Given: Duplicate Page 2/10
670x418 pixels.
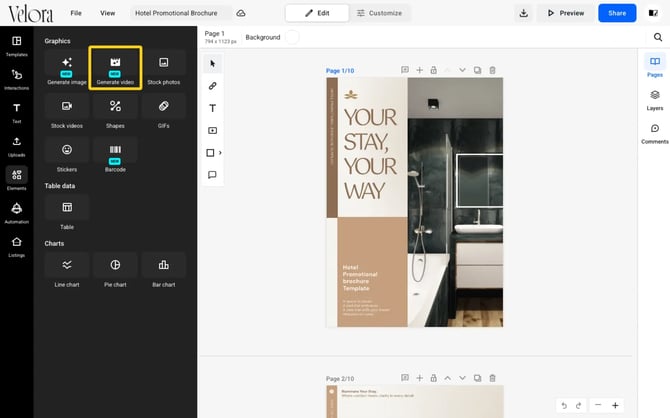Looking at the screenshot, I should (x=477, y=378).
